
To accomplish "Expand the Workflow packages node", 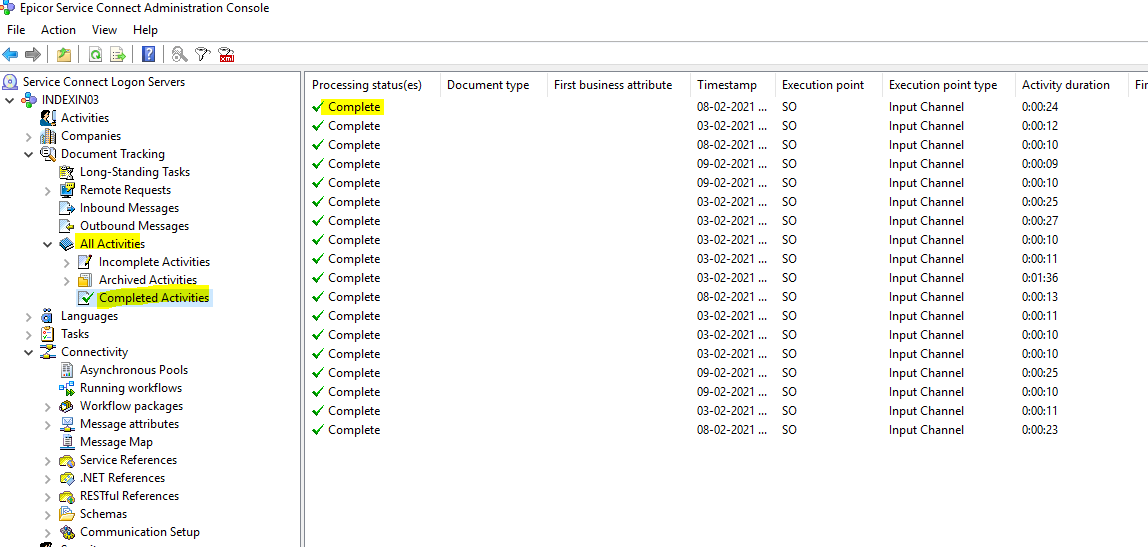I will pyautogui.click(x=48, y=406).
